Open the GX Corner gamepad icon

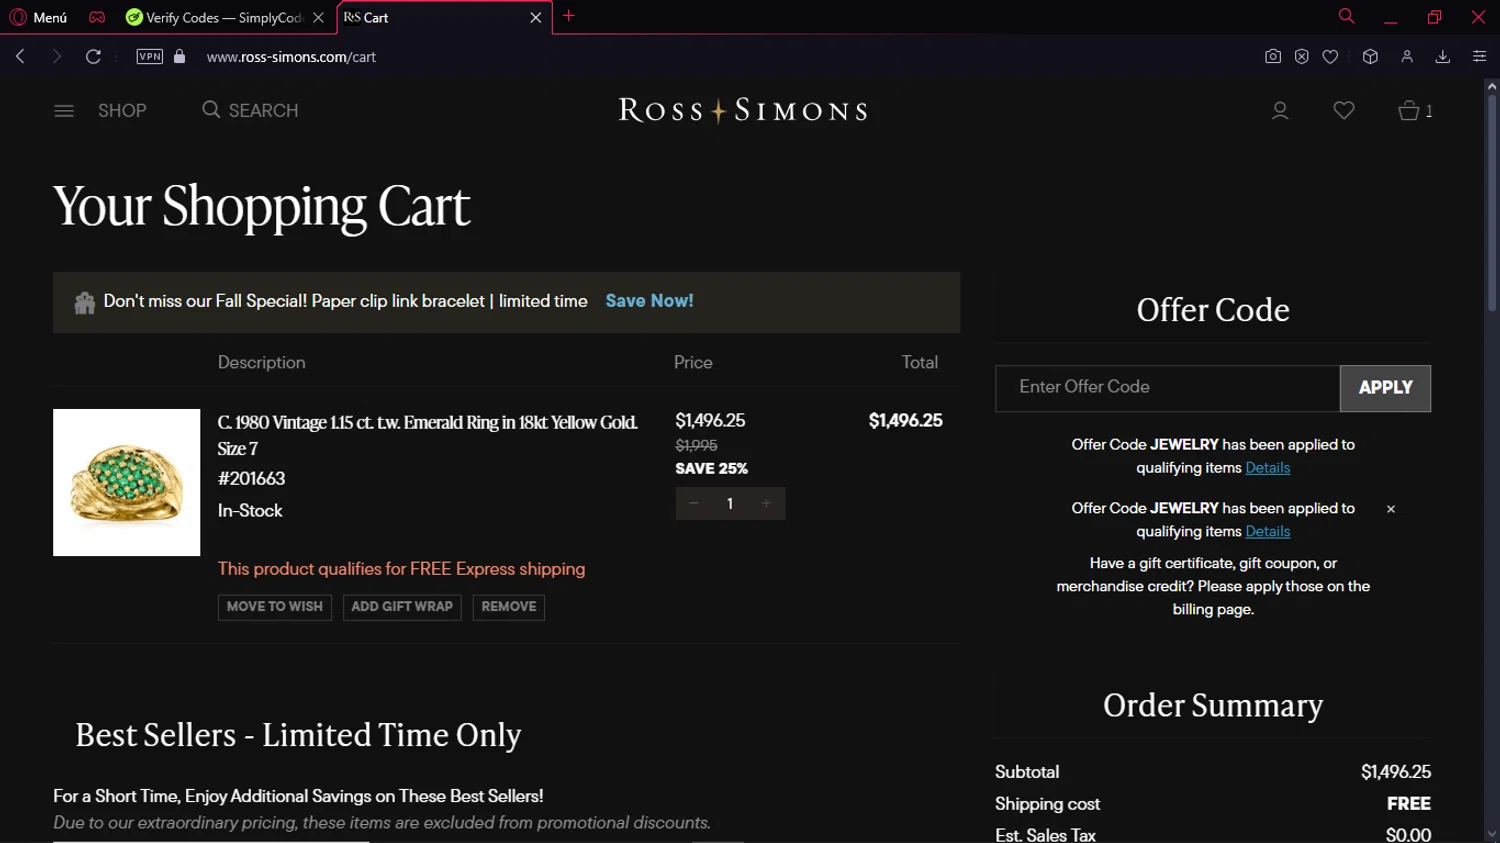pos(97,17)
